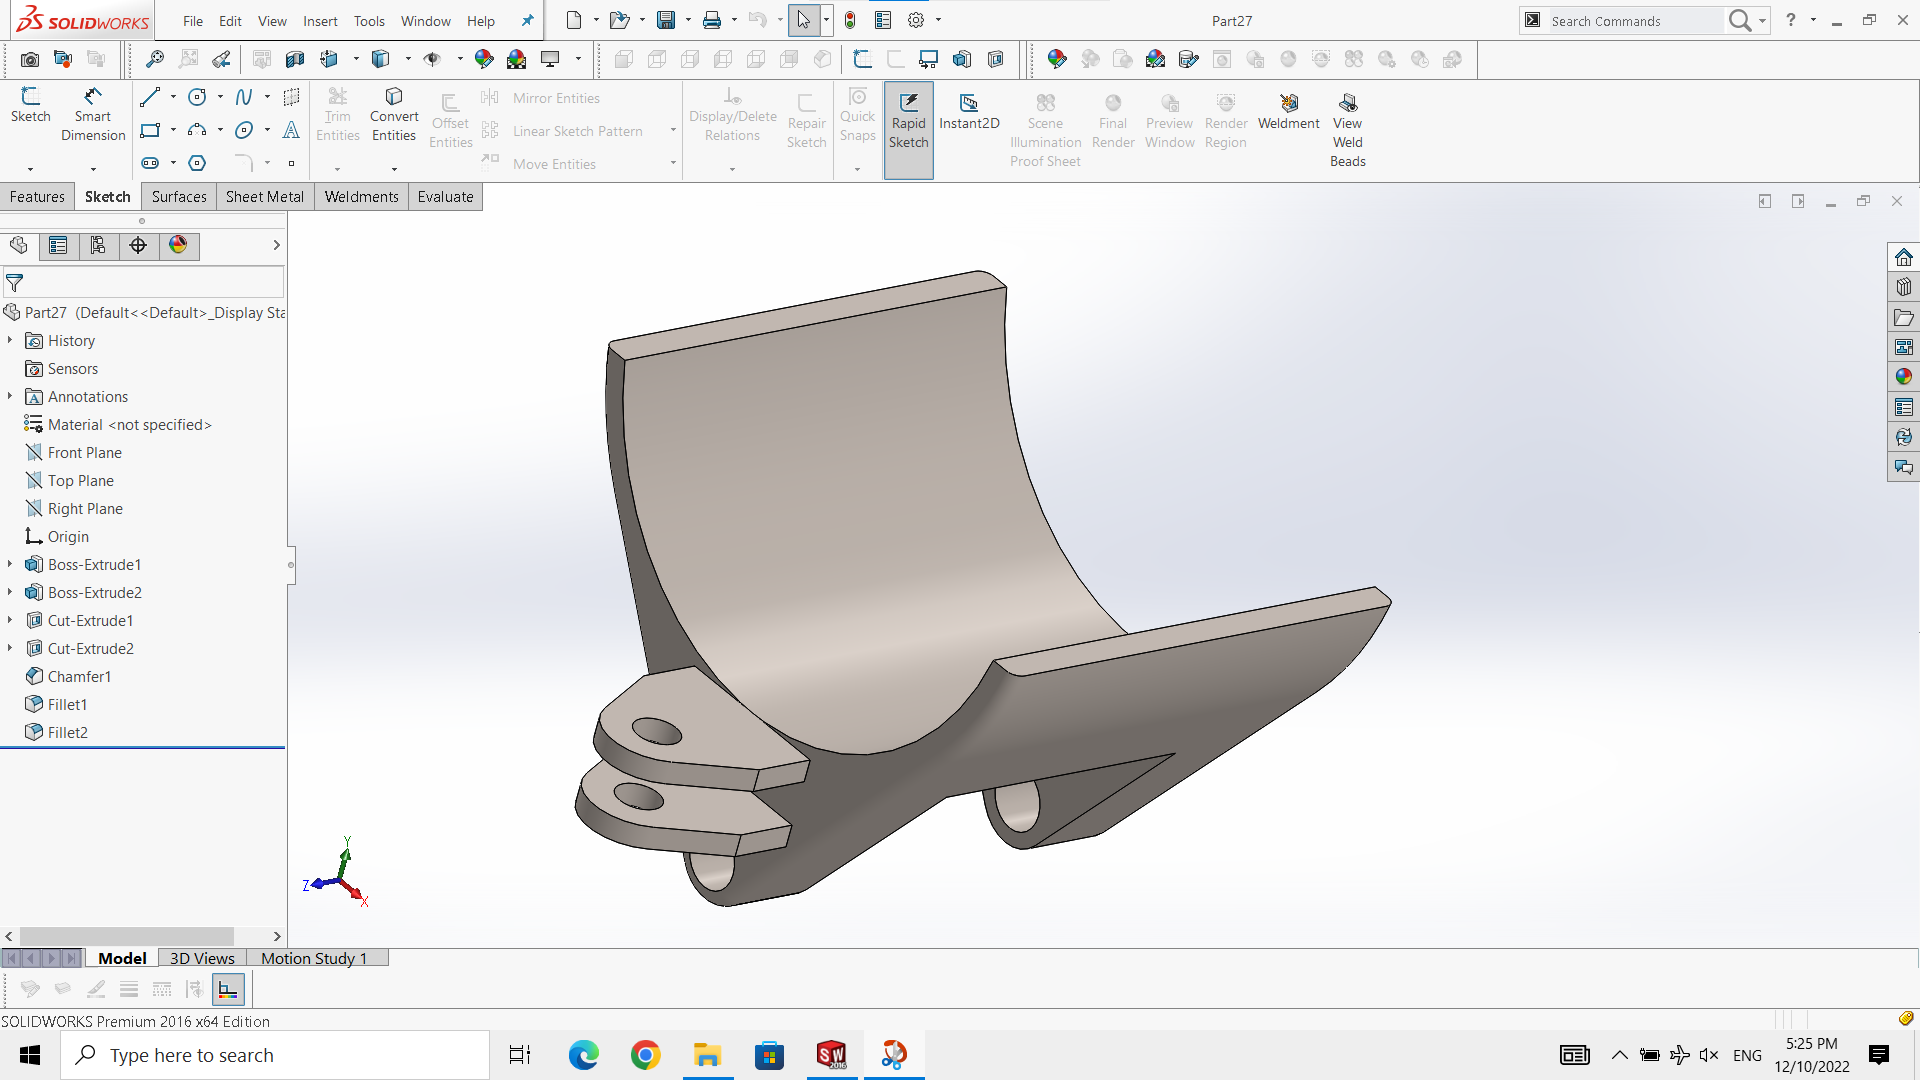The width and height of the screenshot is (1920, 1080).
Task: Click the View Weld Beads icon
Action: coord(1348,129)
